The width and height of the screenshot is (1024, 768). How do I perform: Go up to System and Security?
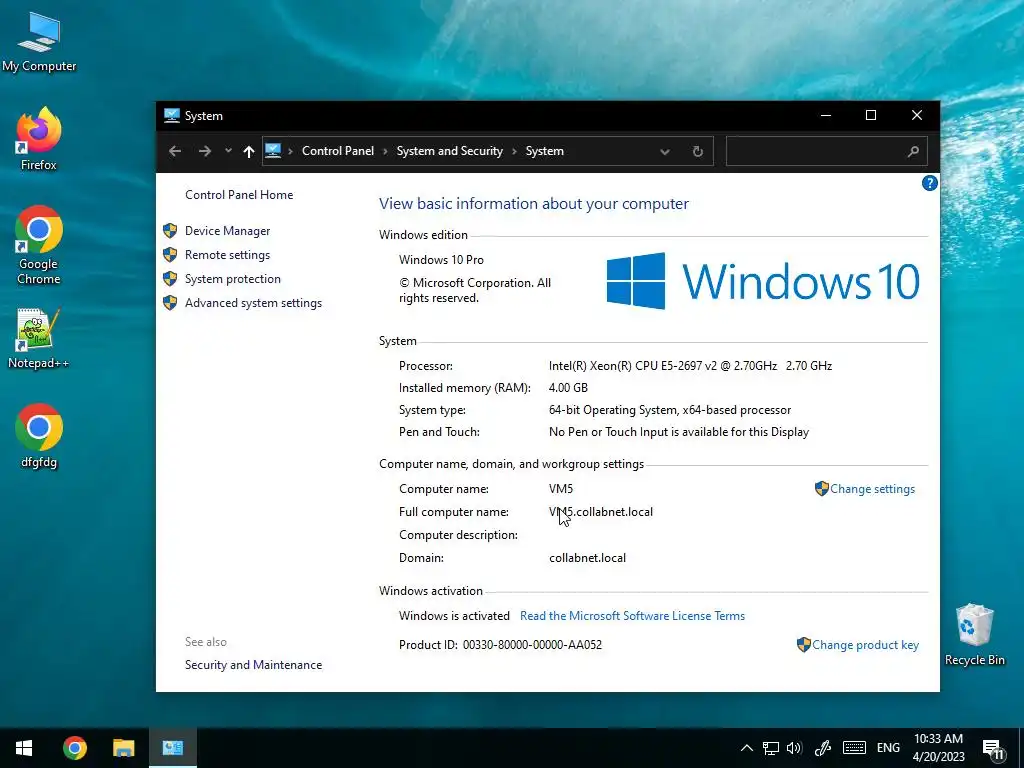coord(248,151)
